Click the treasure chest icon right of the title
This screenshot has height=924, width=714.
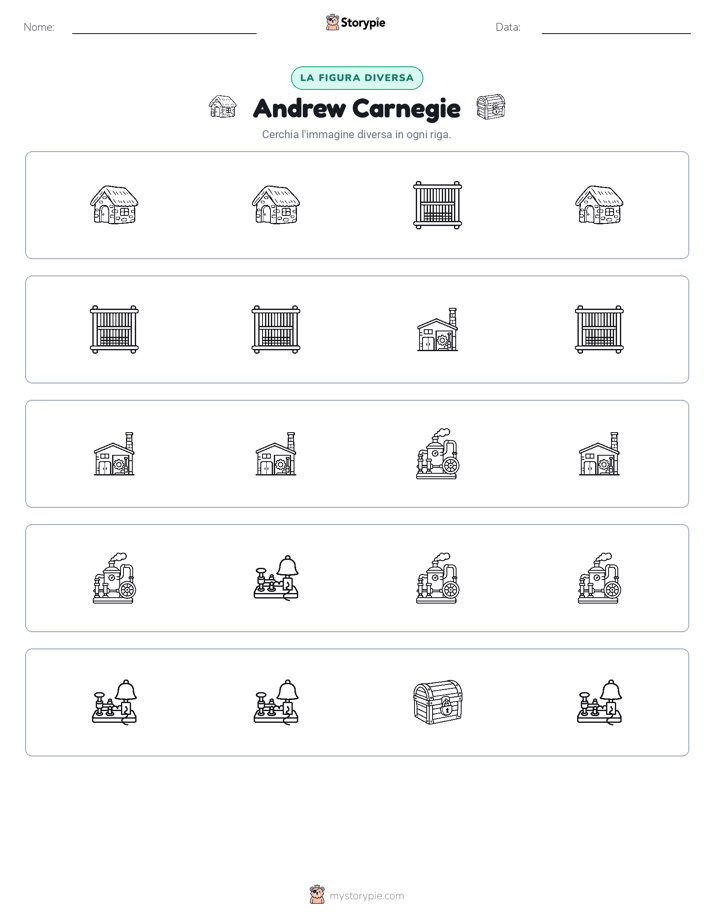tap(491, 107)
